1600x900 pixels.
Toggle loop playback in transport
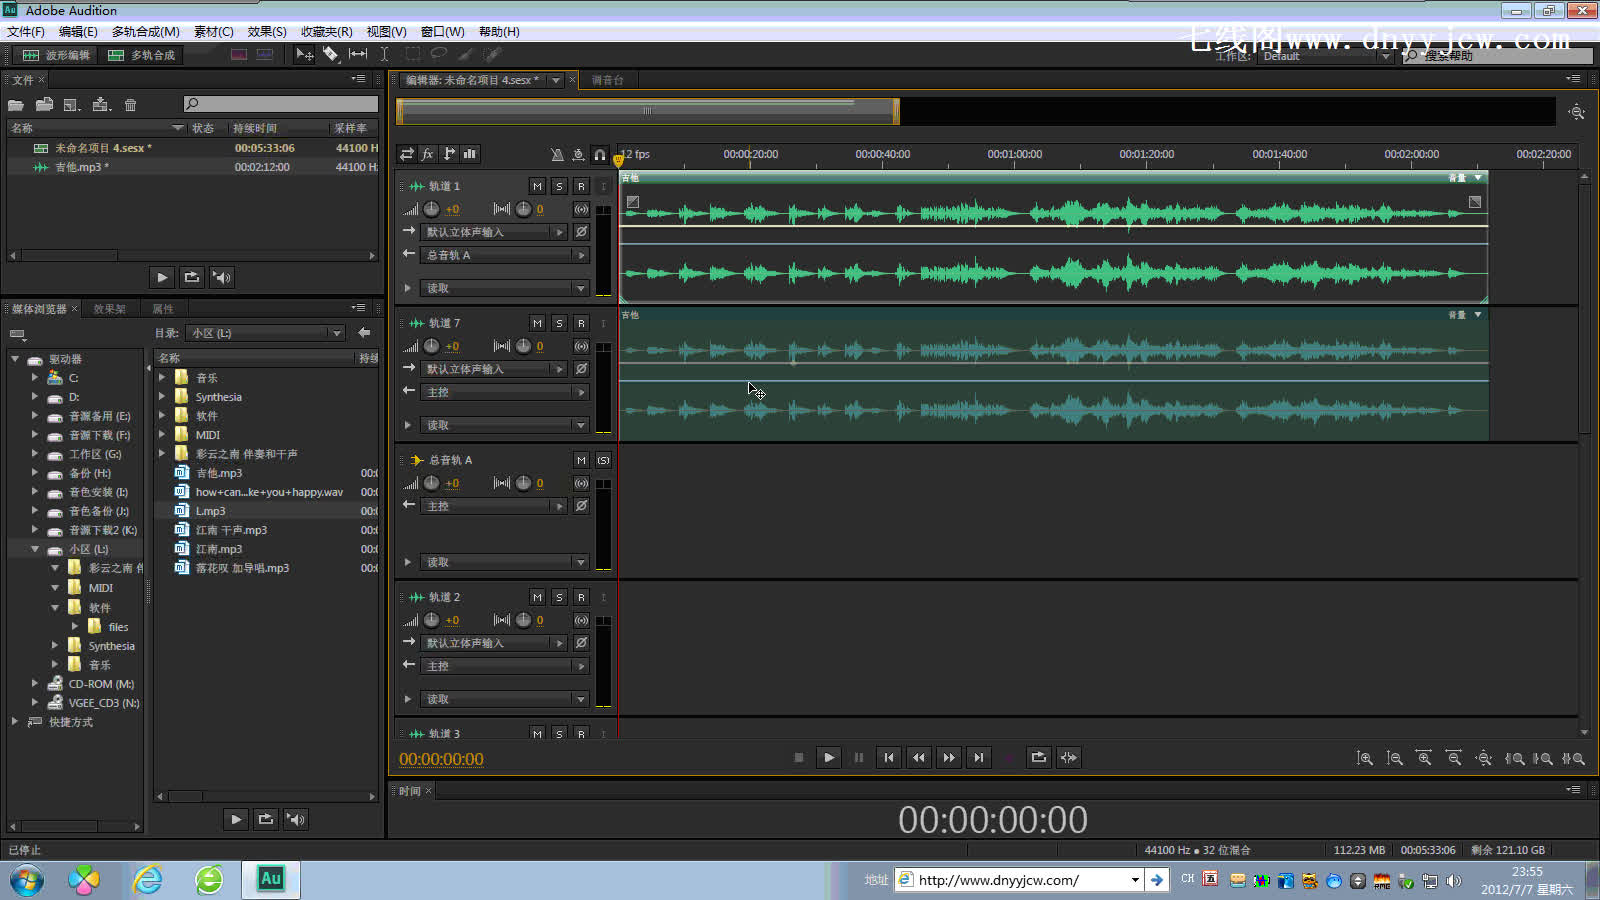pyautogui.click(x=1039, y=758)
